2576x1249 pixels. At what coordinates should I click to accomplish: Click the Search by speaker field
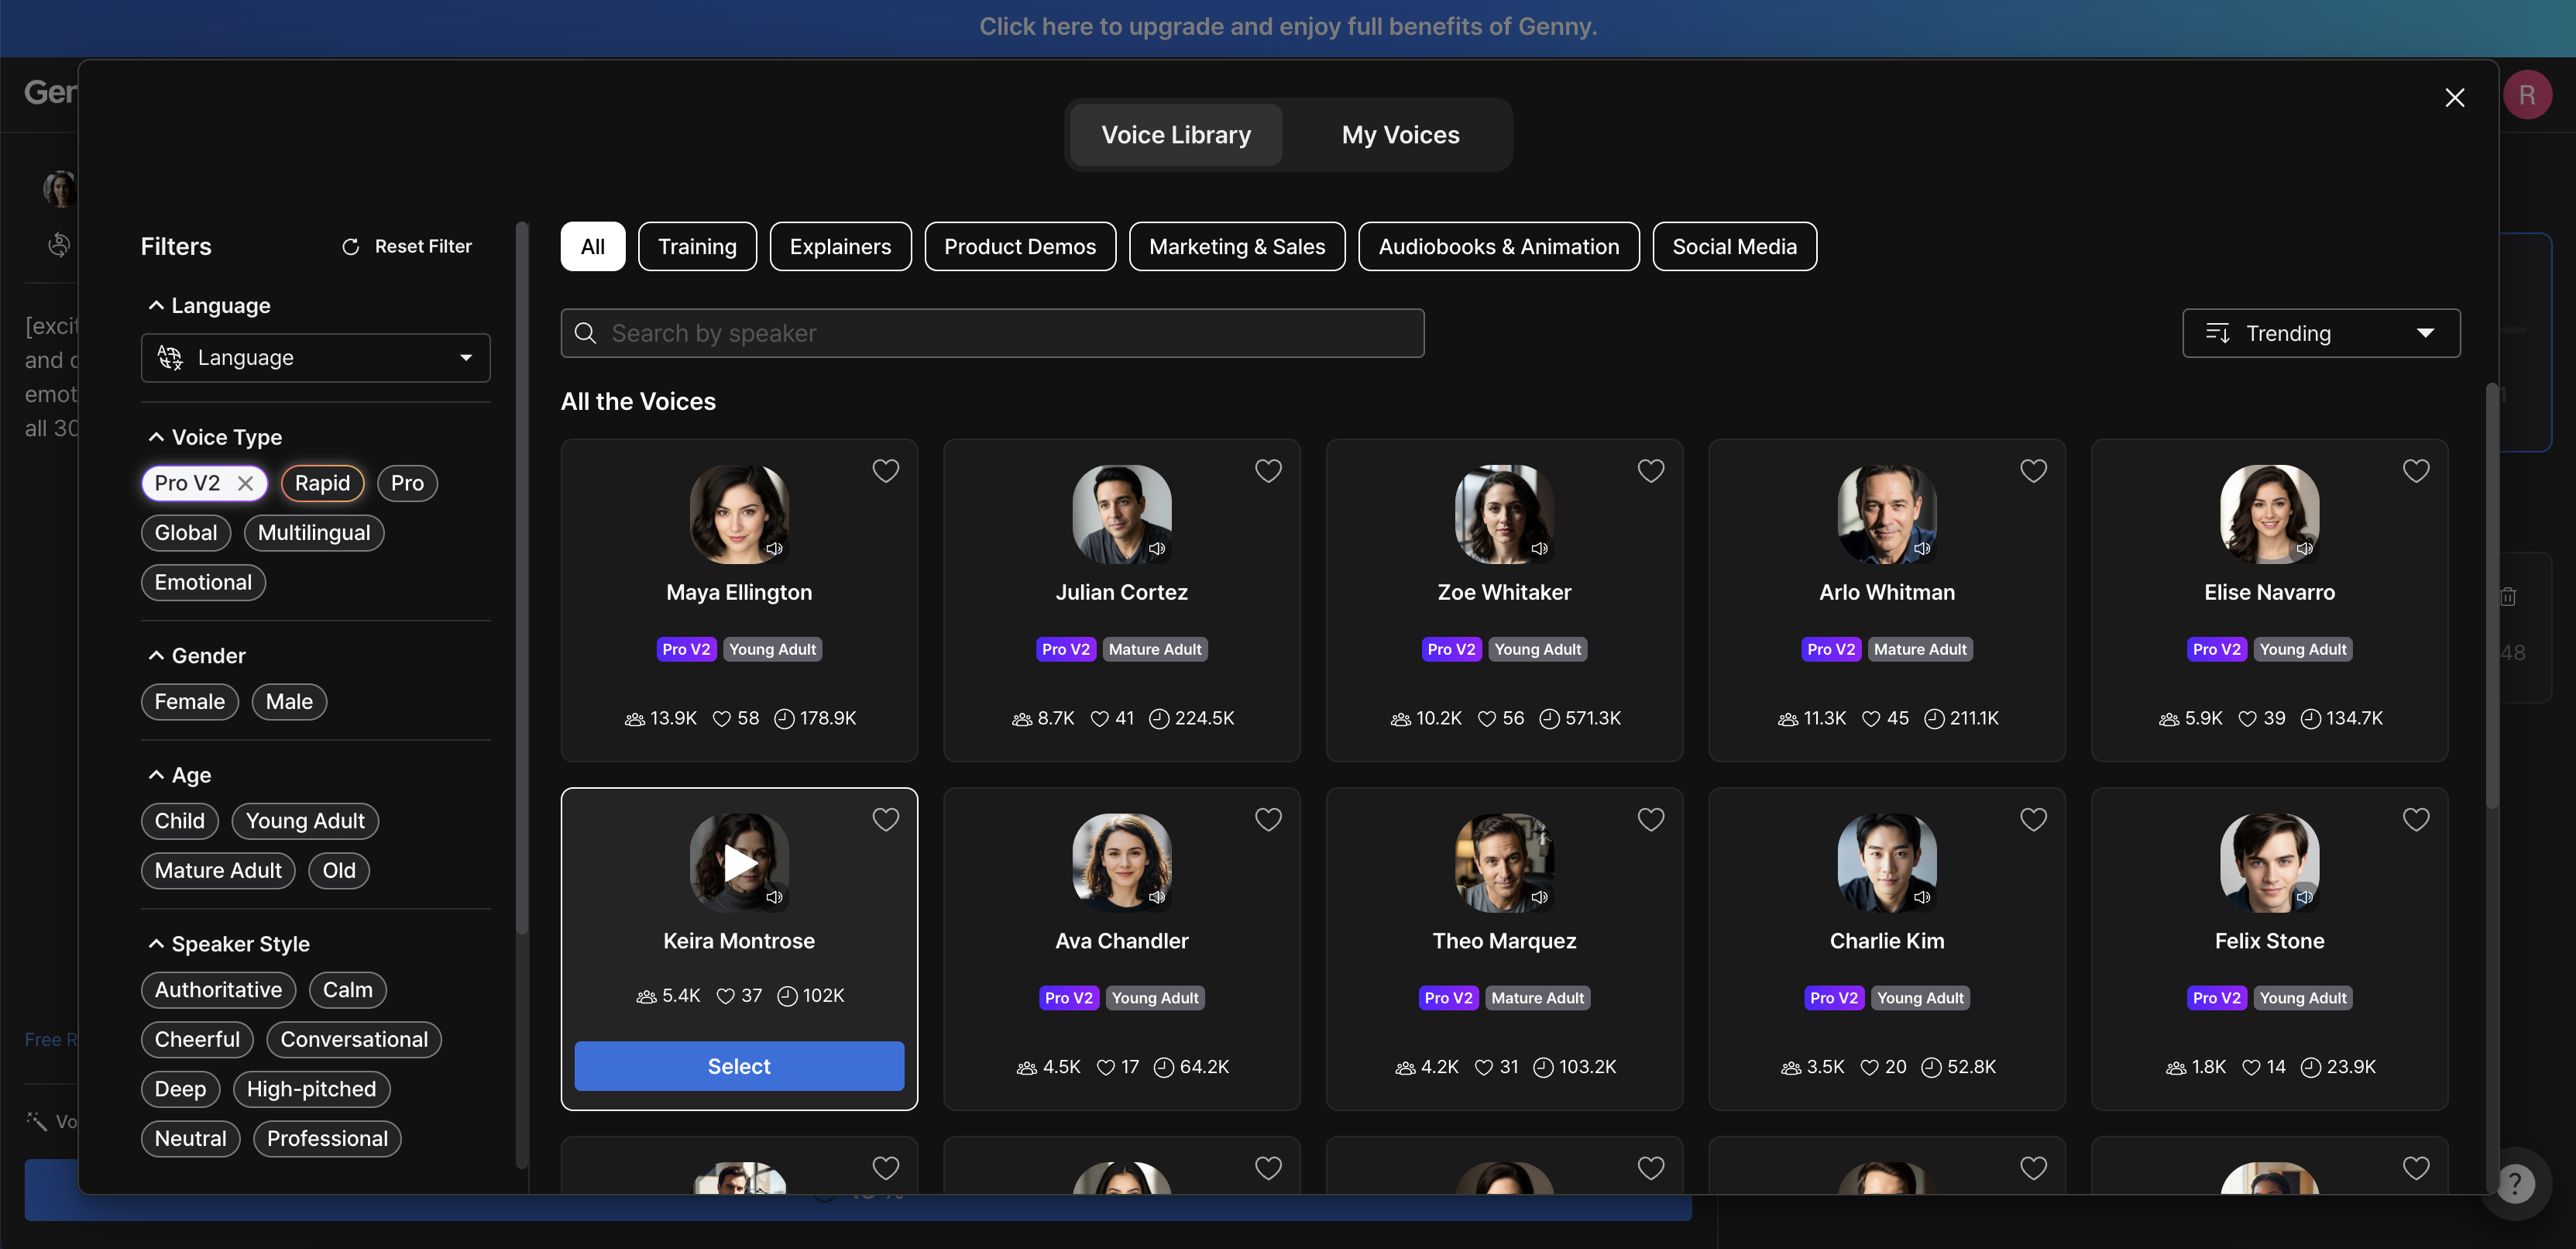click(x=992, y=334)
